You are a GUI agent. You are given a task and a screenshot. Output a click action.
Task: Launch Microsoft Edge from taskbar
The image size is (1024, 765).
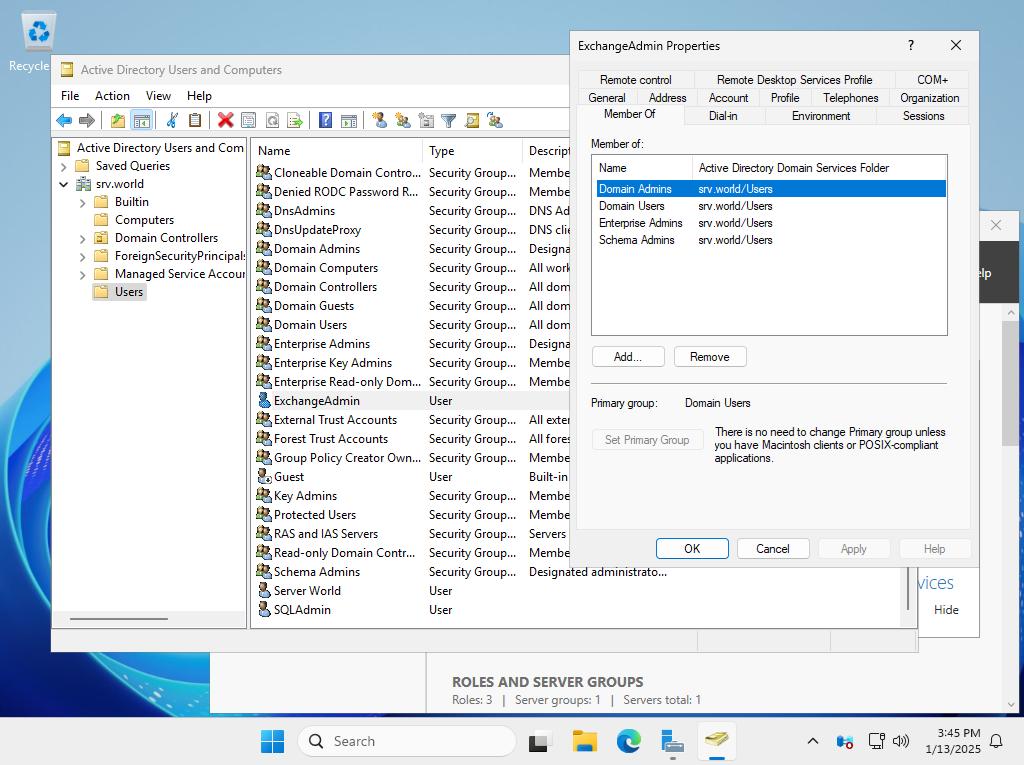(x=628, y=741)
